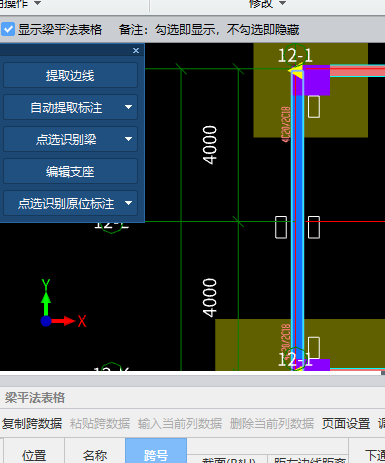Expand the 自动提取标注 dropdown arrow
This screenshot has width=385, height=463.
tap(128, 107)
